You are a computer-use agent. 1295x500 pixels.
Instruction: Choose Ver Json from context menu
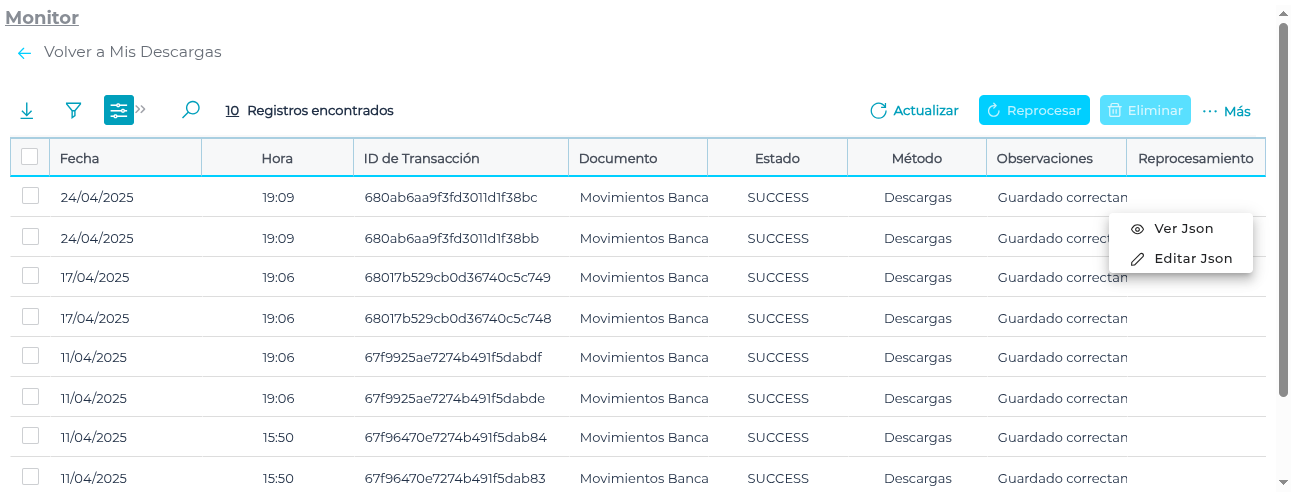click(x=1183, y=229)
